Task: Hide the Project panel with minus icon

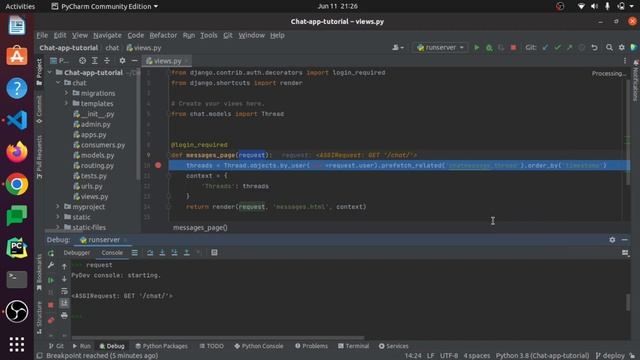Action: click(135, 61)
